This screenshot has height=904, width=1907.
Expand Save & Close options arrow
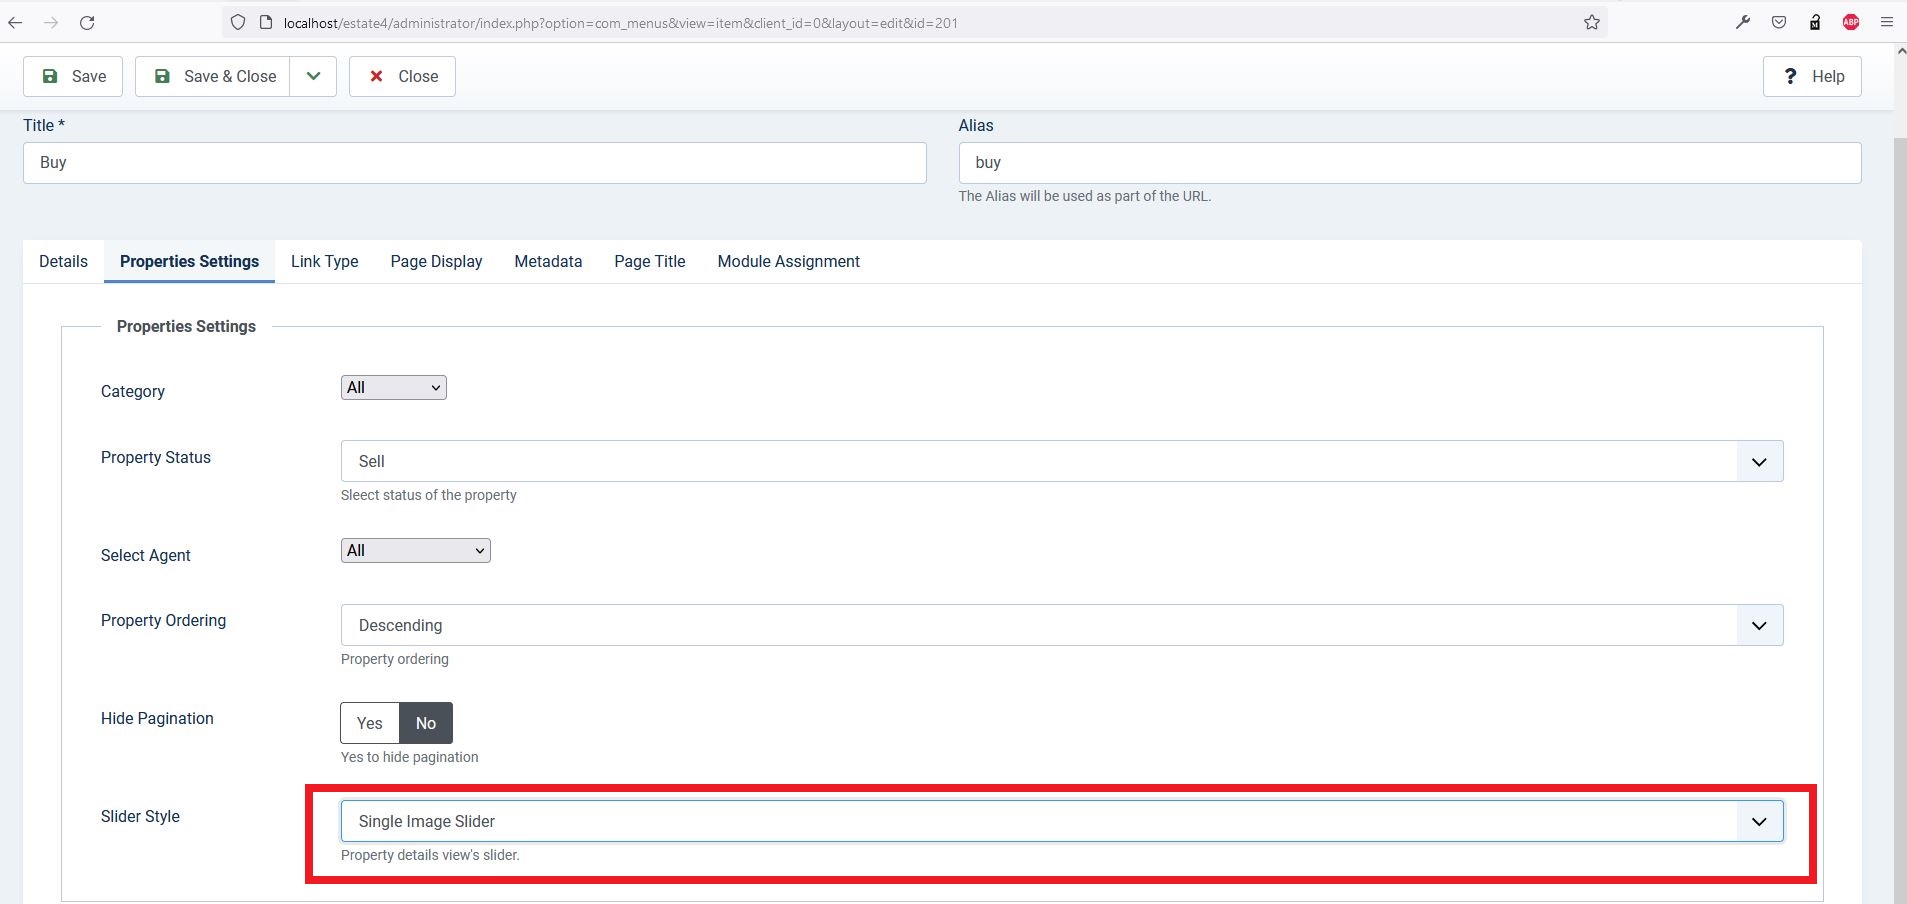click(x=313, y=76)
